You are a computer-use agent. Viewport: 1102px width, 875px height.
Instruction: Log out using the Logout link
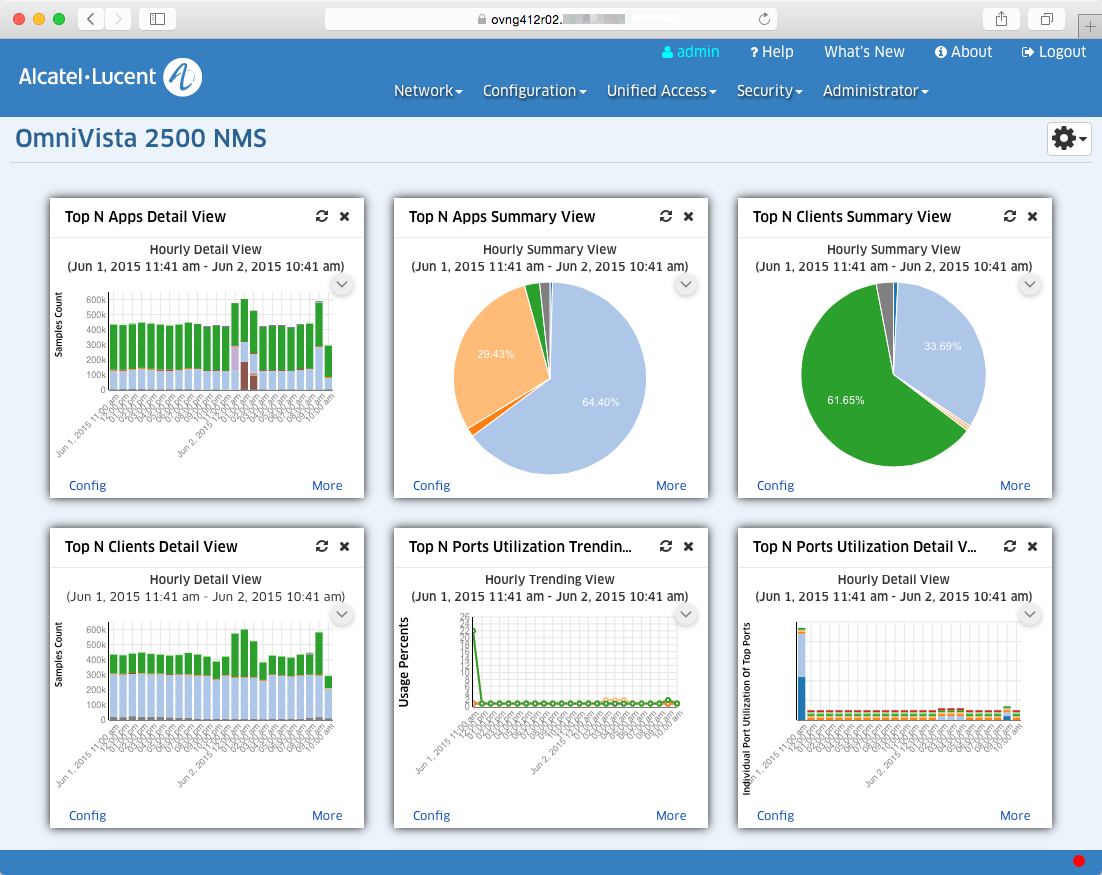tap(1053, 52)
